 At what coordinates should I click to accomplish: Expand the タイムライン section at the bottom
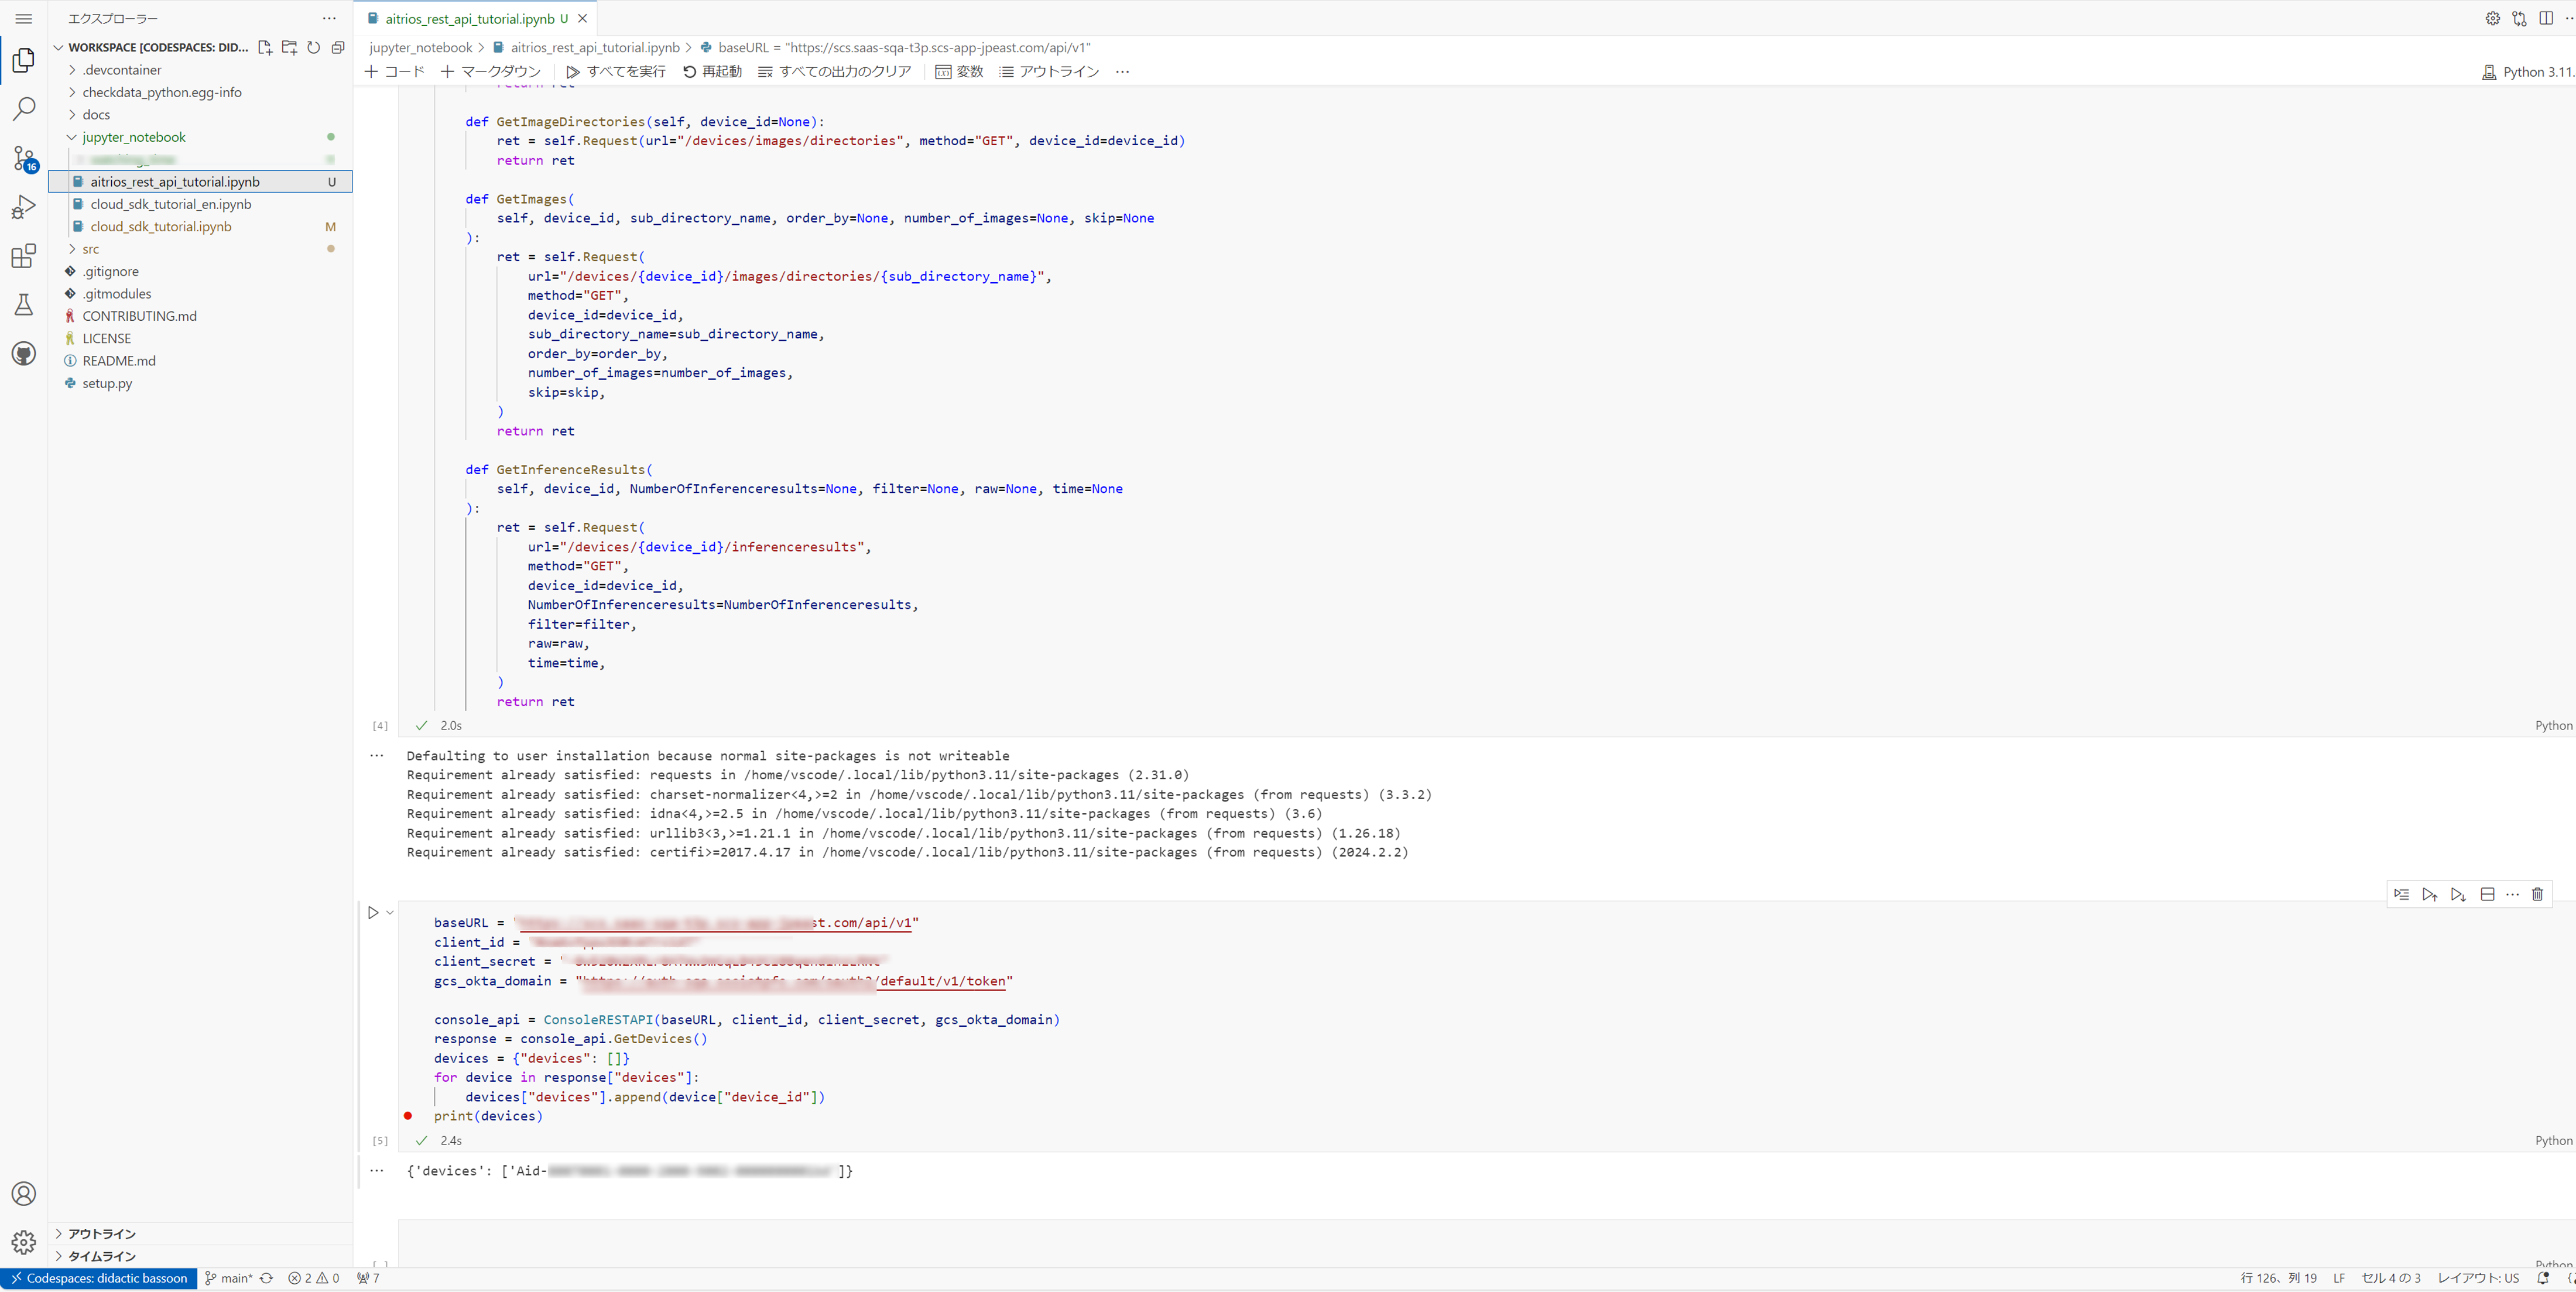coord(100,1256)
